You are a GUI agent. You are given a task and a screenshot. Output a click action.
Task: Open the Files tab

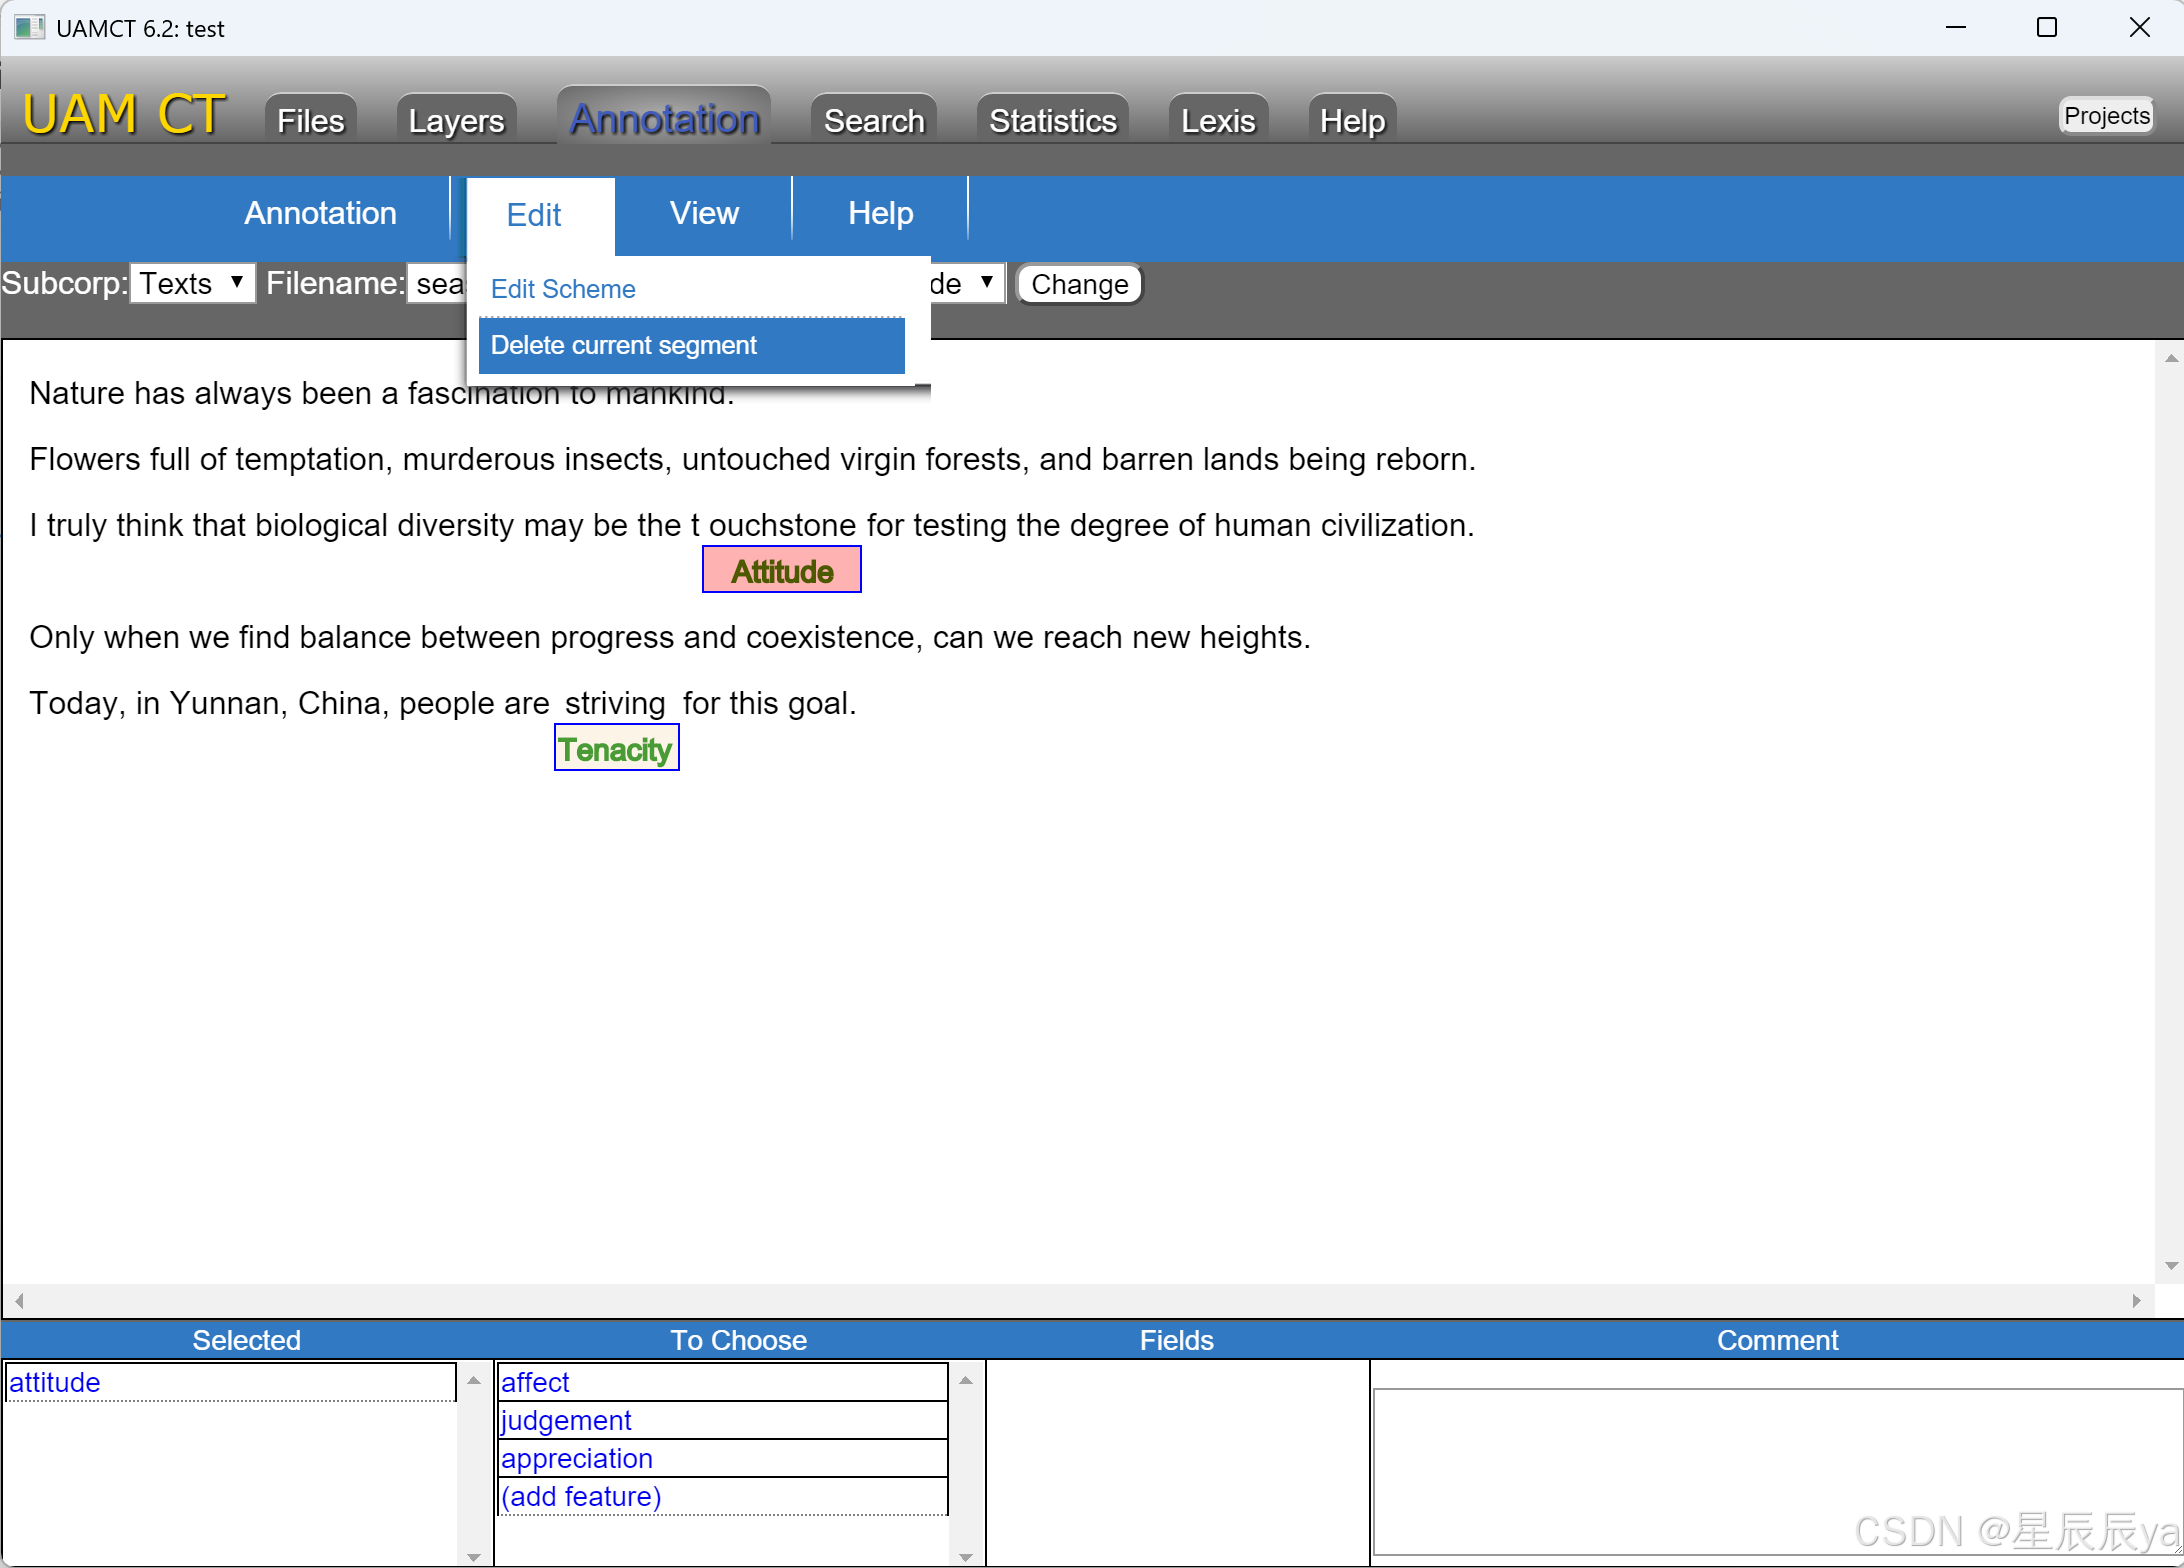click(309, 119)
